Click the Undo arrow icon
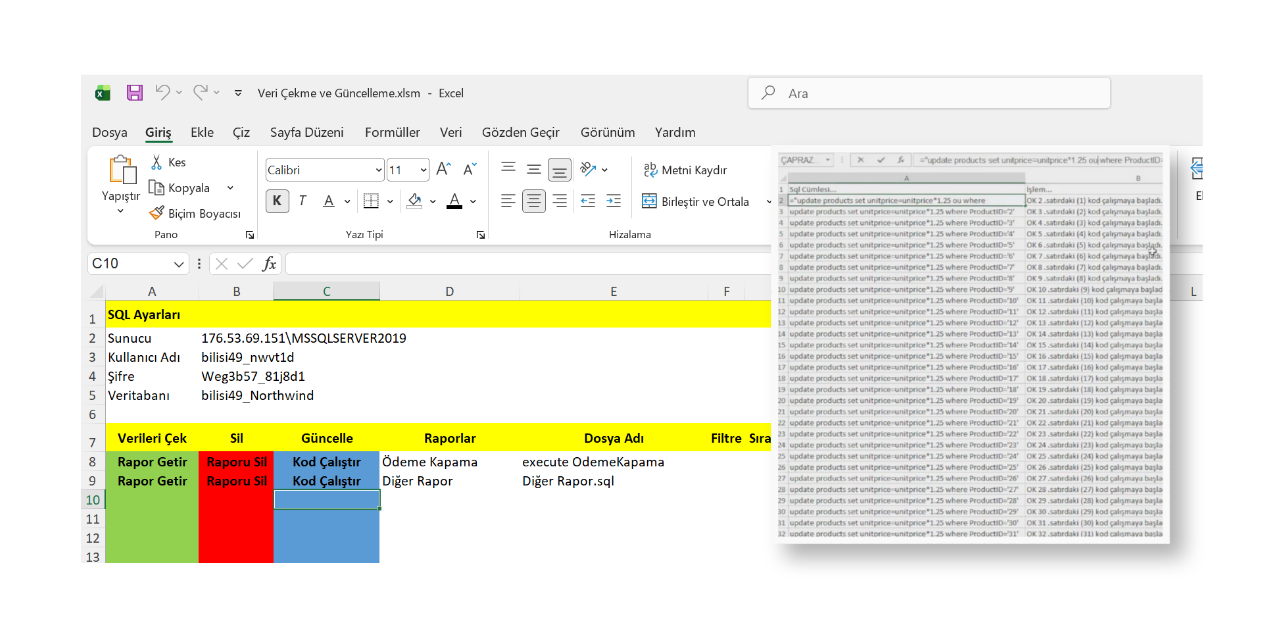 [x=163, y=92]
